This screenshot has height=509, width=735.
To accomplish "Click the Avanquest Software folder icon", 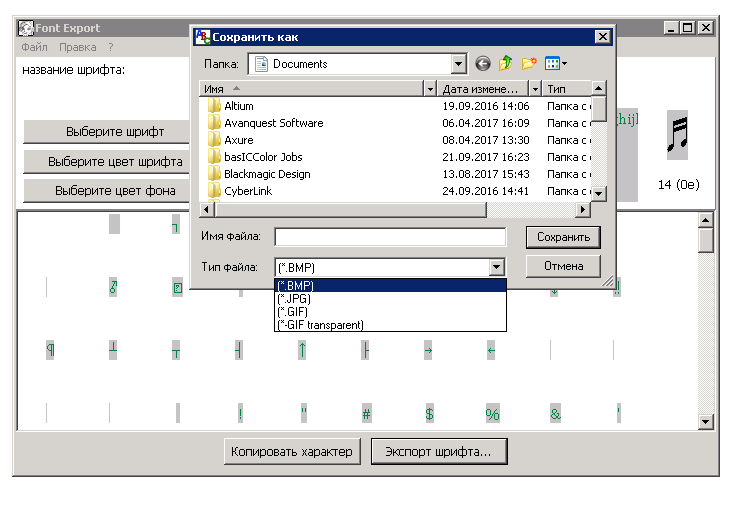I will click(214, 122).
